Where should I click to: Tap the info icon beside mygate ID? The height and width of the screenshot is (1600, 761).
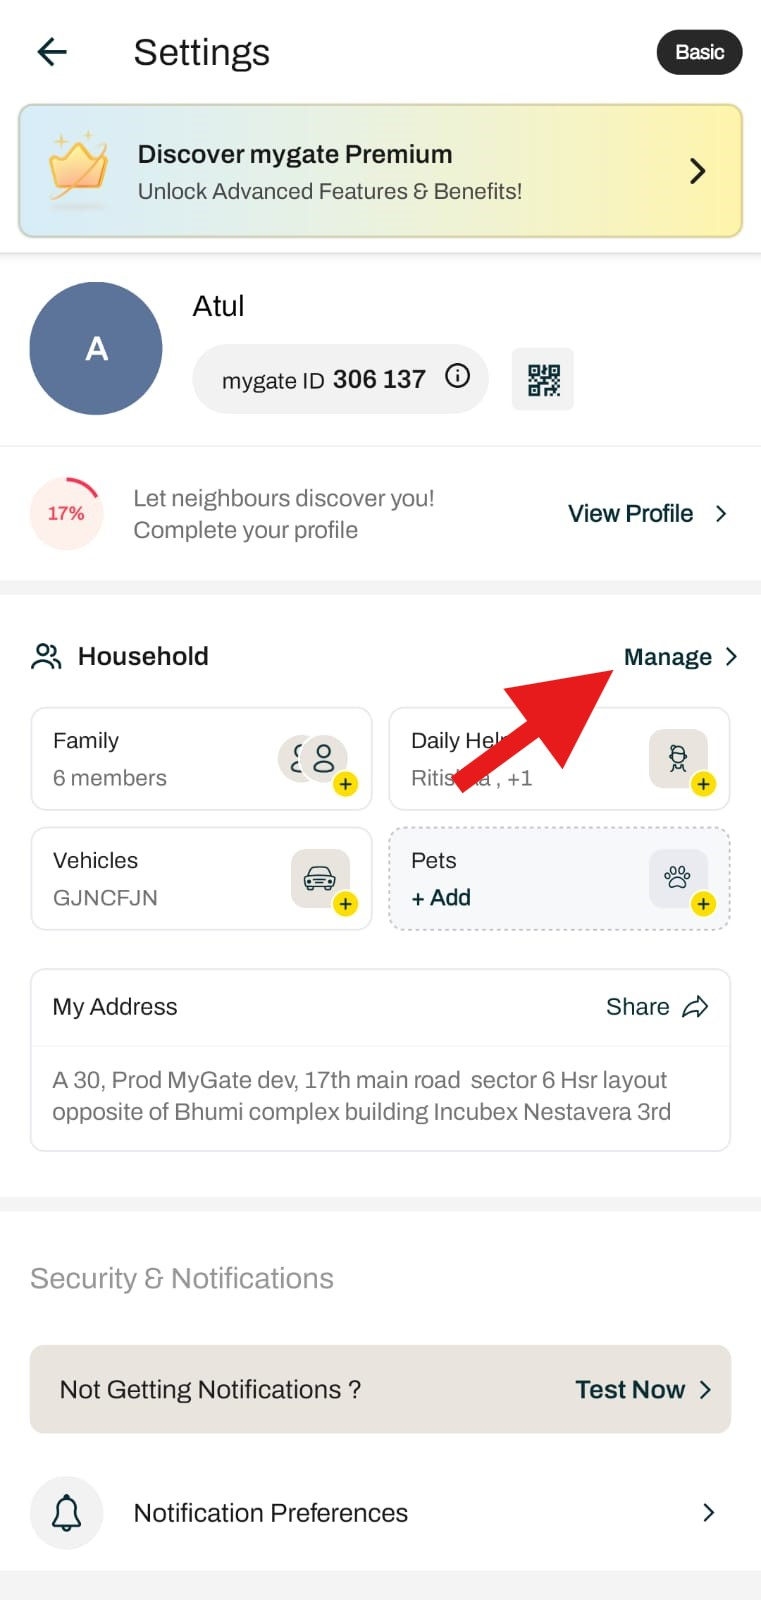click(457, 376)
